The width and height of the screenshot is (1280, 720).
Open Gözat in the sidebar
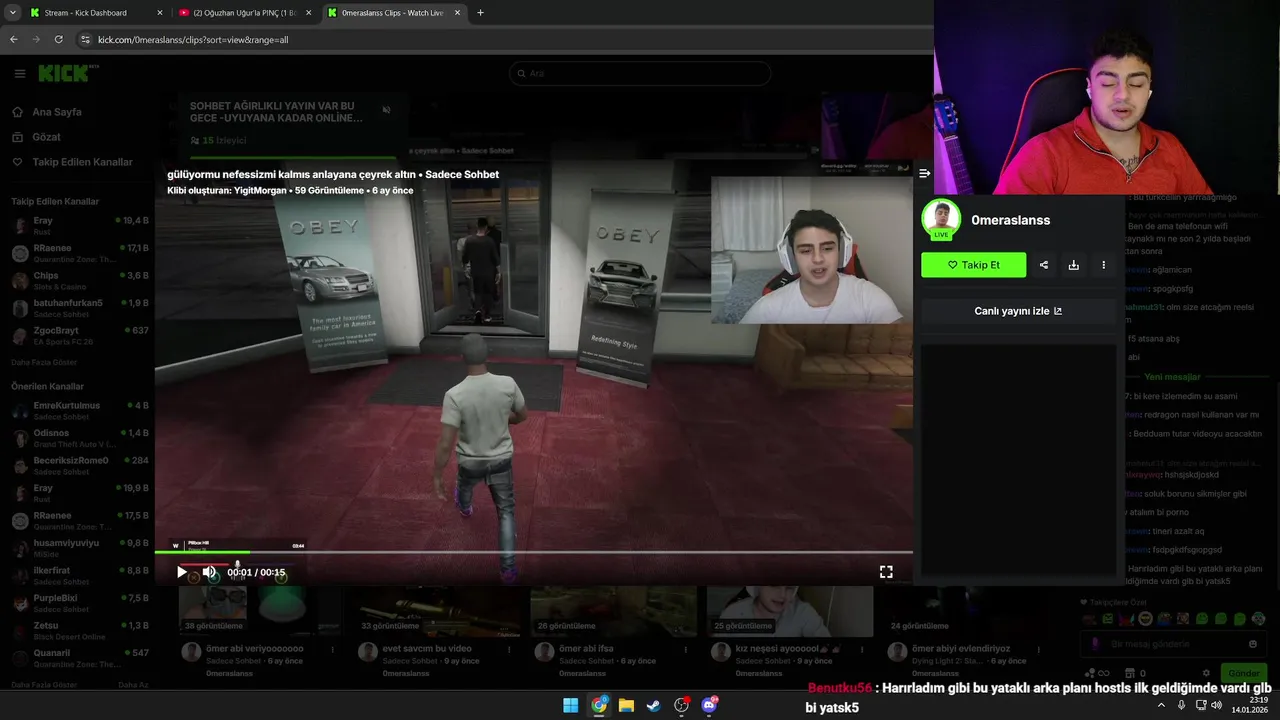pos(46,137)
